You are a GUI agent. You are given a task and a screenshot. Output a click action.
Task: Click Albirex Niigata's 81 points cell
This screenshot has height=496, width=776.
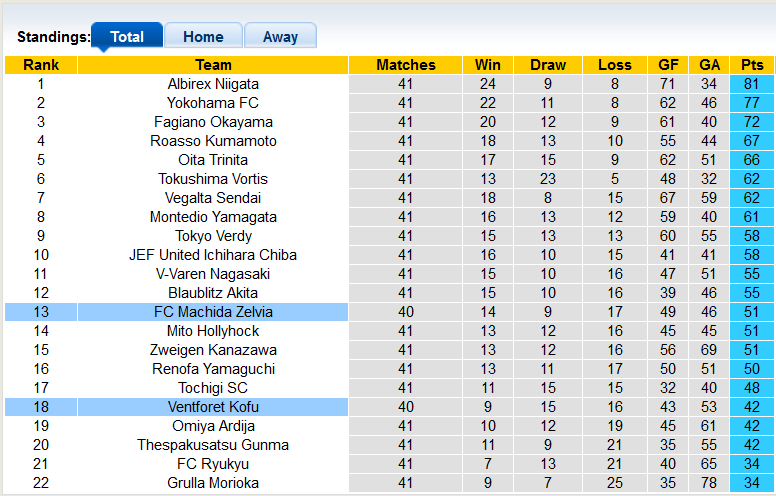click(752, 84)
